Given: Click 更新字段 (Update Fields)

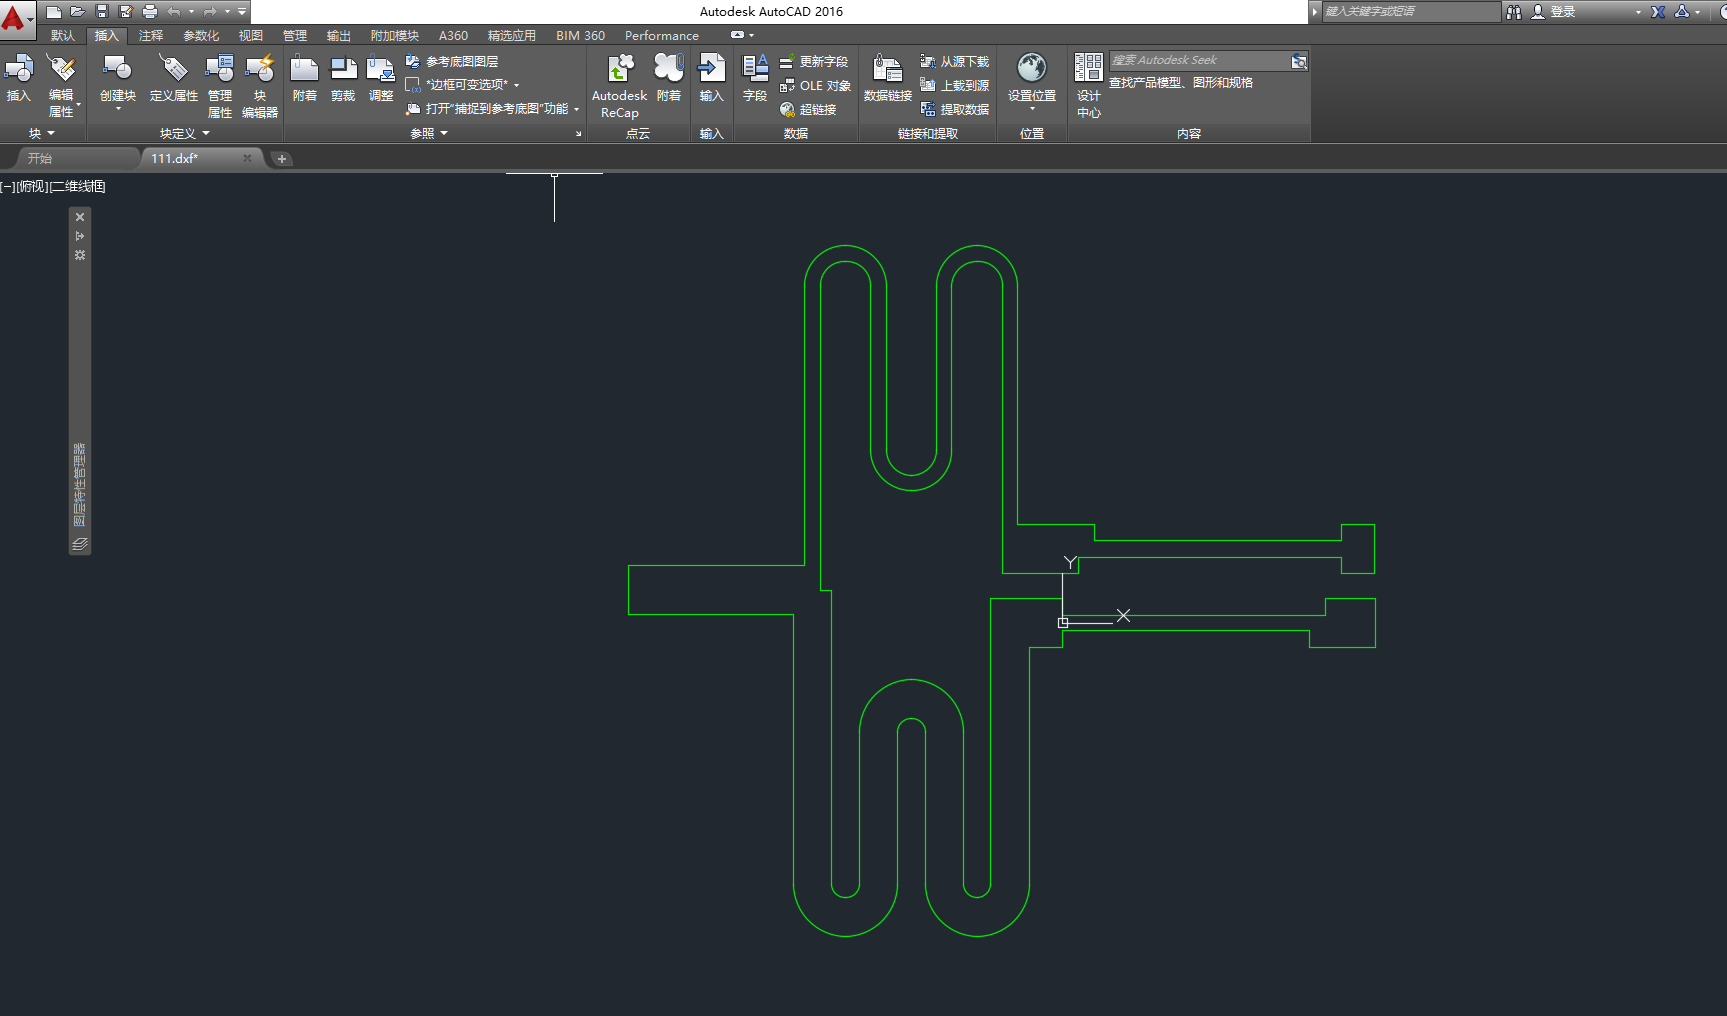Looking at the screenshot, I should click(814, 62).
